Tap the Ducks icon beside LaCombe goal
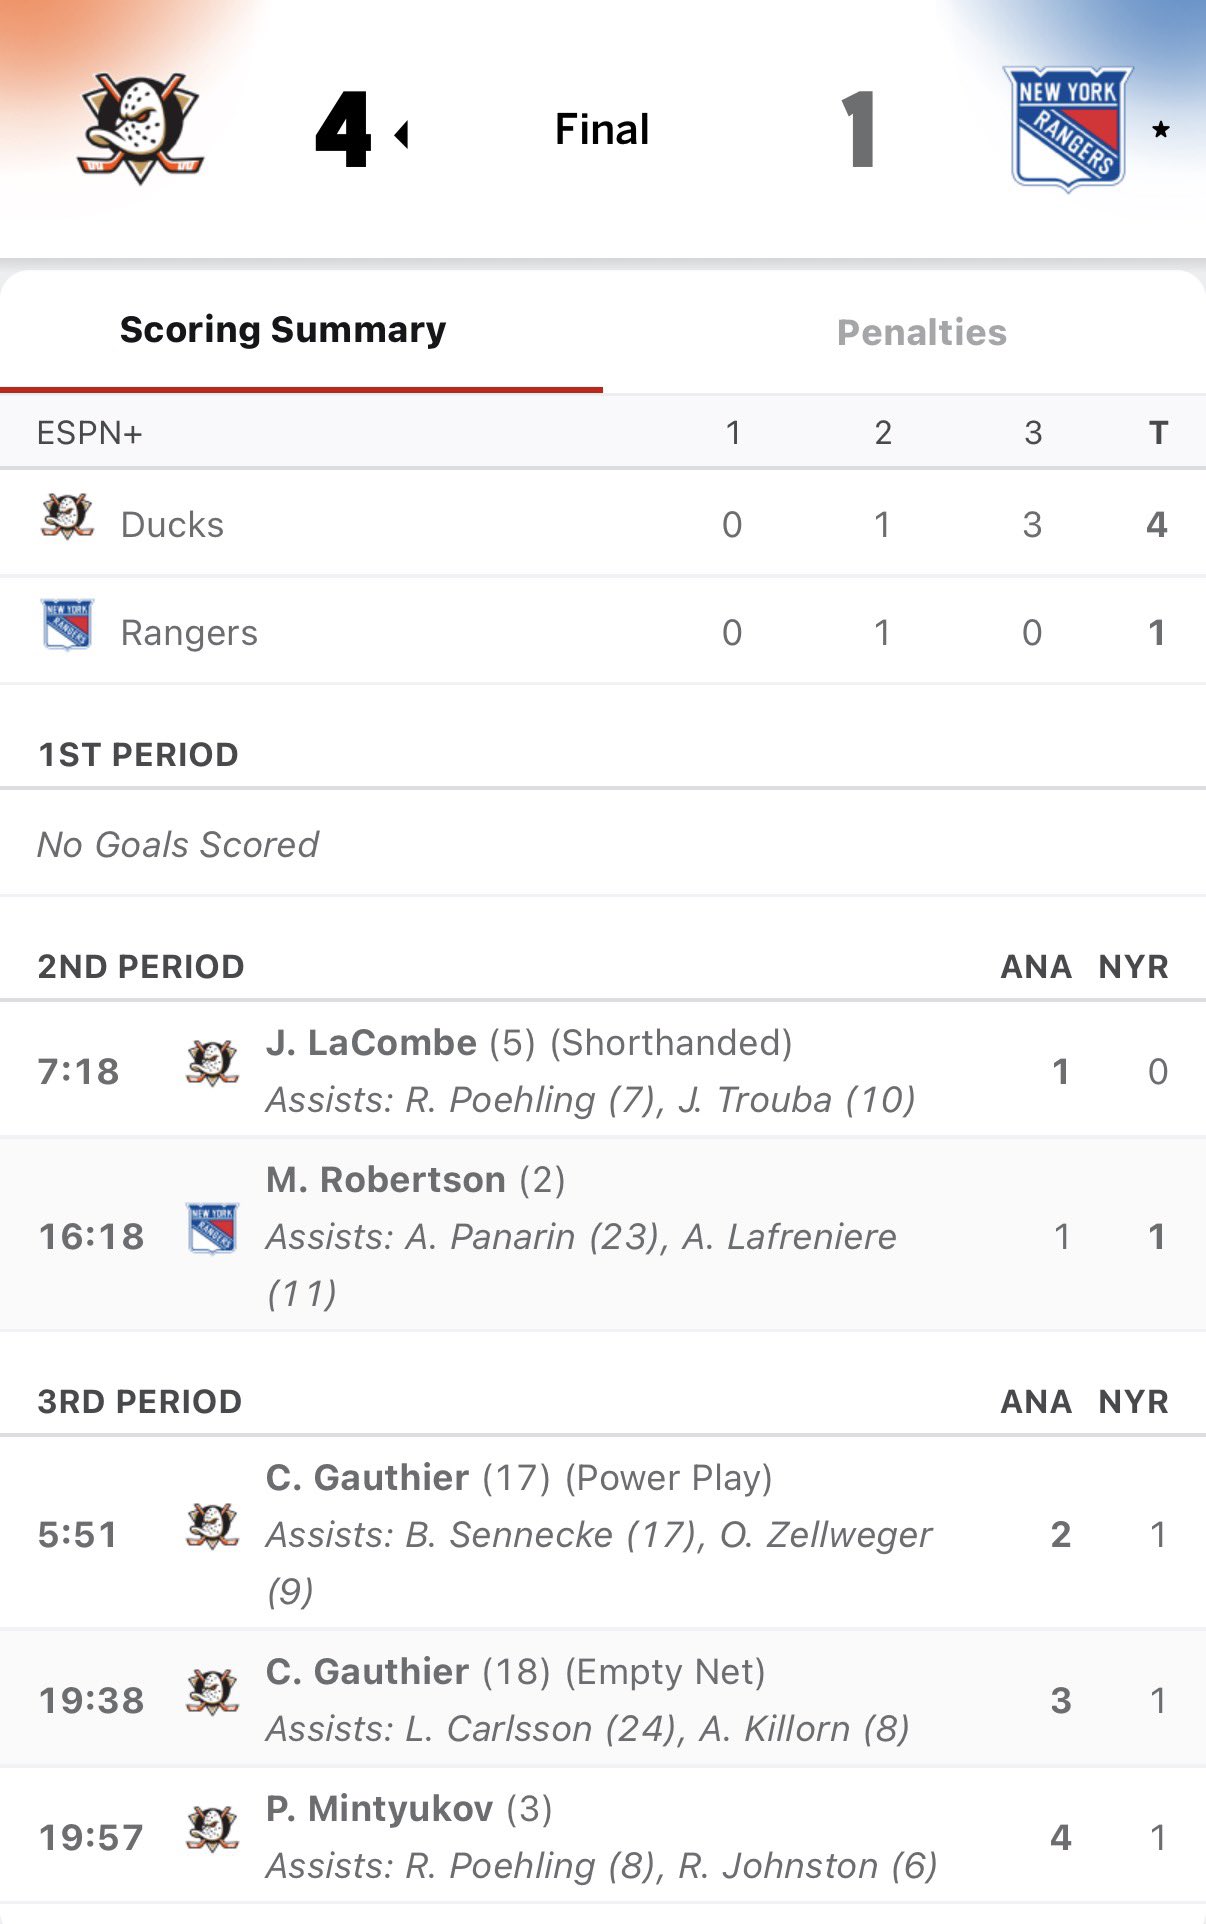Image resolution: width=1206 pixels, height=1924 pixels. (x=212, y=1063)
